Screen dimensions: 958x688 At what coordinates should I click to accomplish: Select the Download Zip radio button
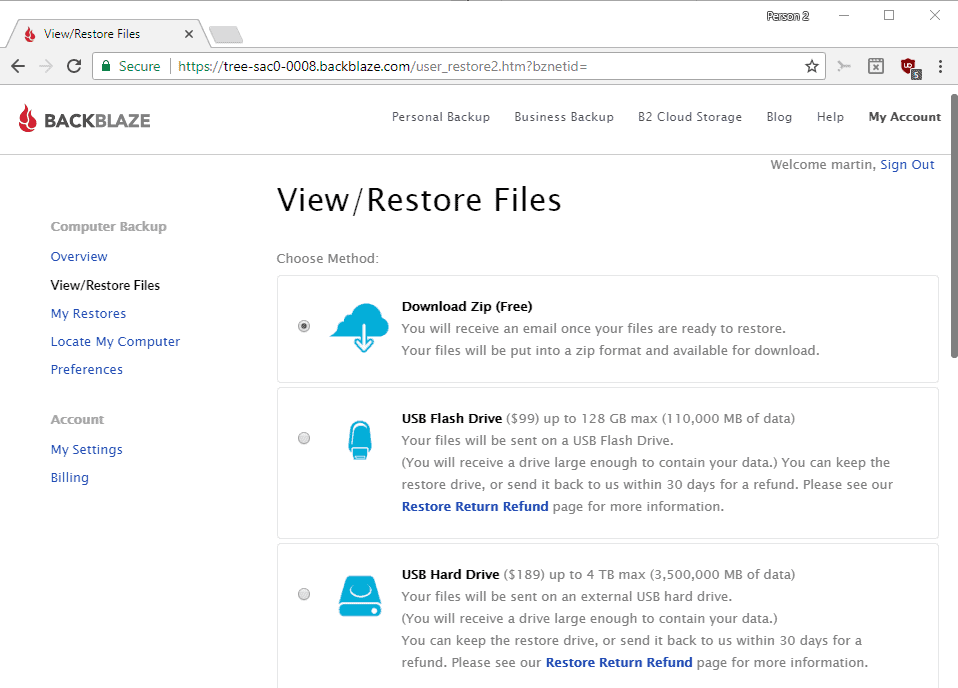pos(303,325)
